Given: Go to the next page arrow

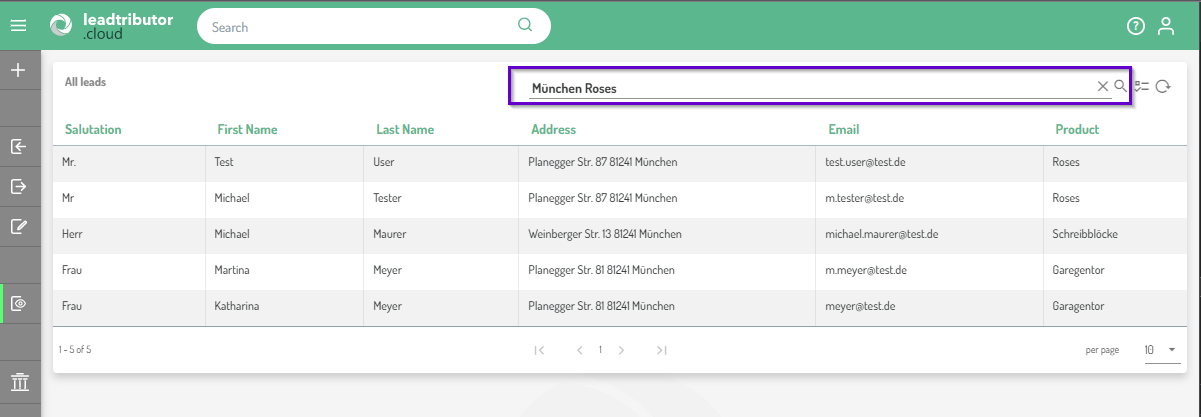Looking at the screenshot, I should click(621, 350).
